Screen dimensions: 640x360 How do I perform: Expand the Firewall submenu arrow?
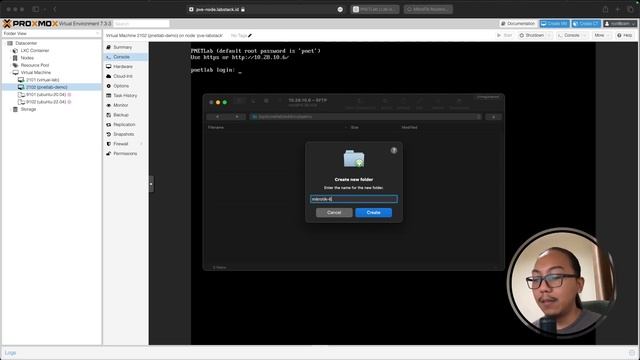click(x=142, y=144)
